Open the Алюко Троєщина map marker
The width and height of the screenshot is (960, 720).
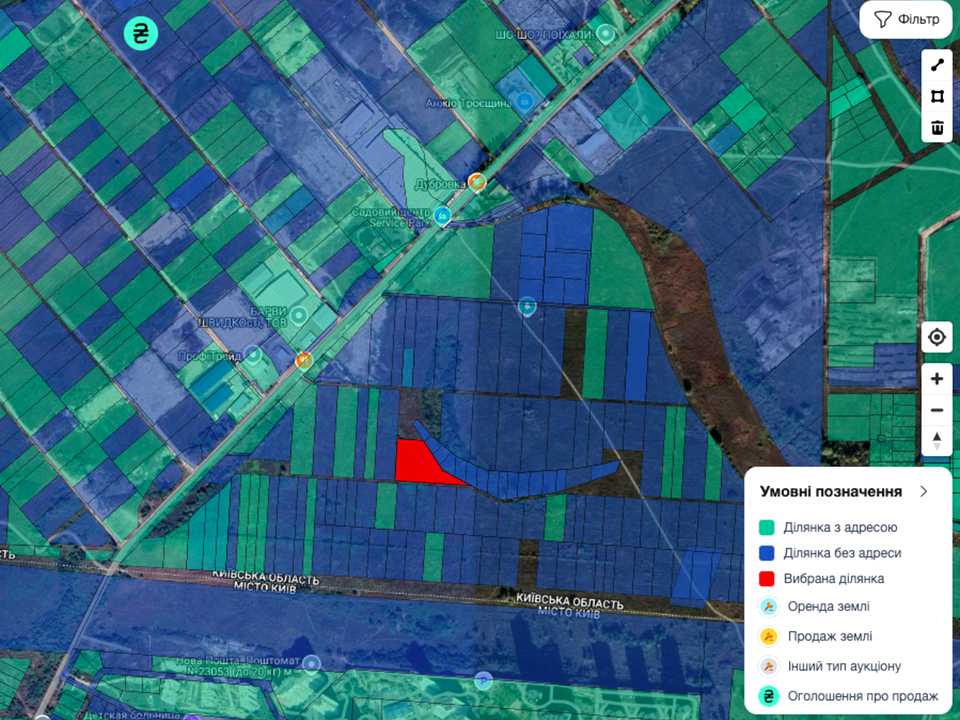524,100
